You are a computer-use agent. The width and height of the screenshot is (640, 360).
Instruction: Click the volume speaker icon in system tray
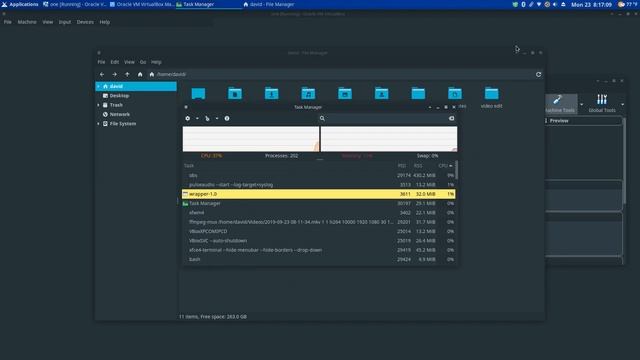pos(555,4)
